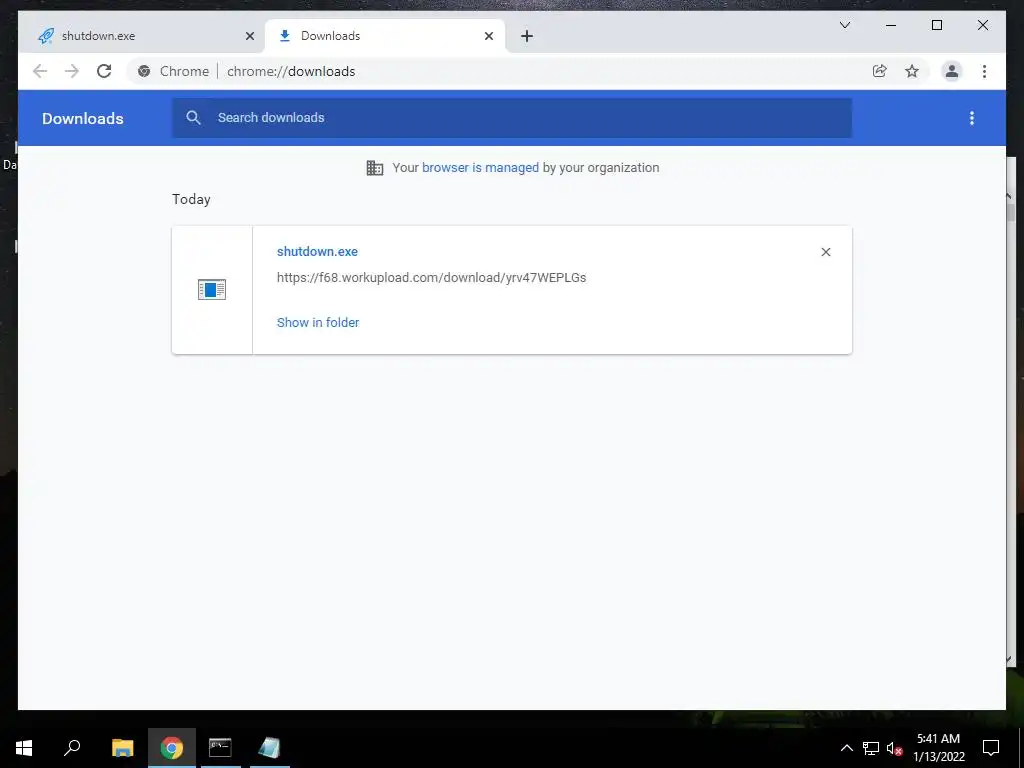Close the shutdown.exe tab
The image size is (1024, 768).
click(249, 36)
